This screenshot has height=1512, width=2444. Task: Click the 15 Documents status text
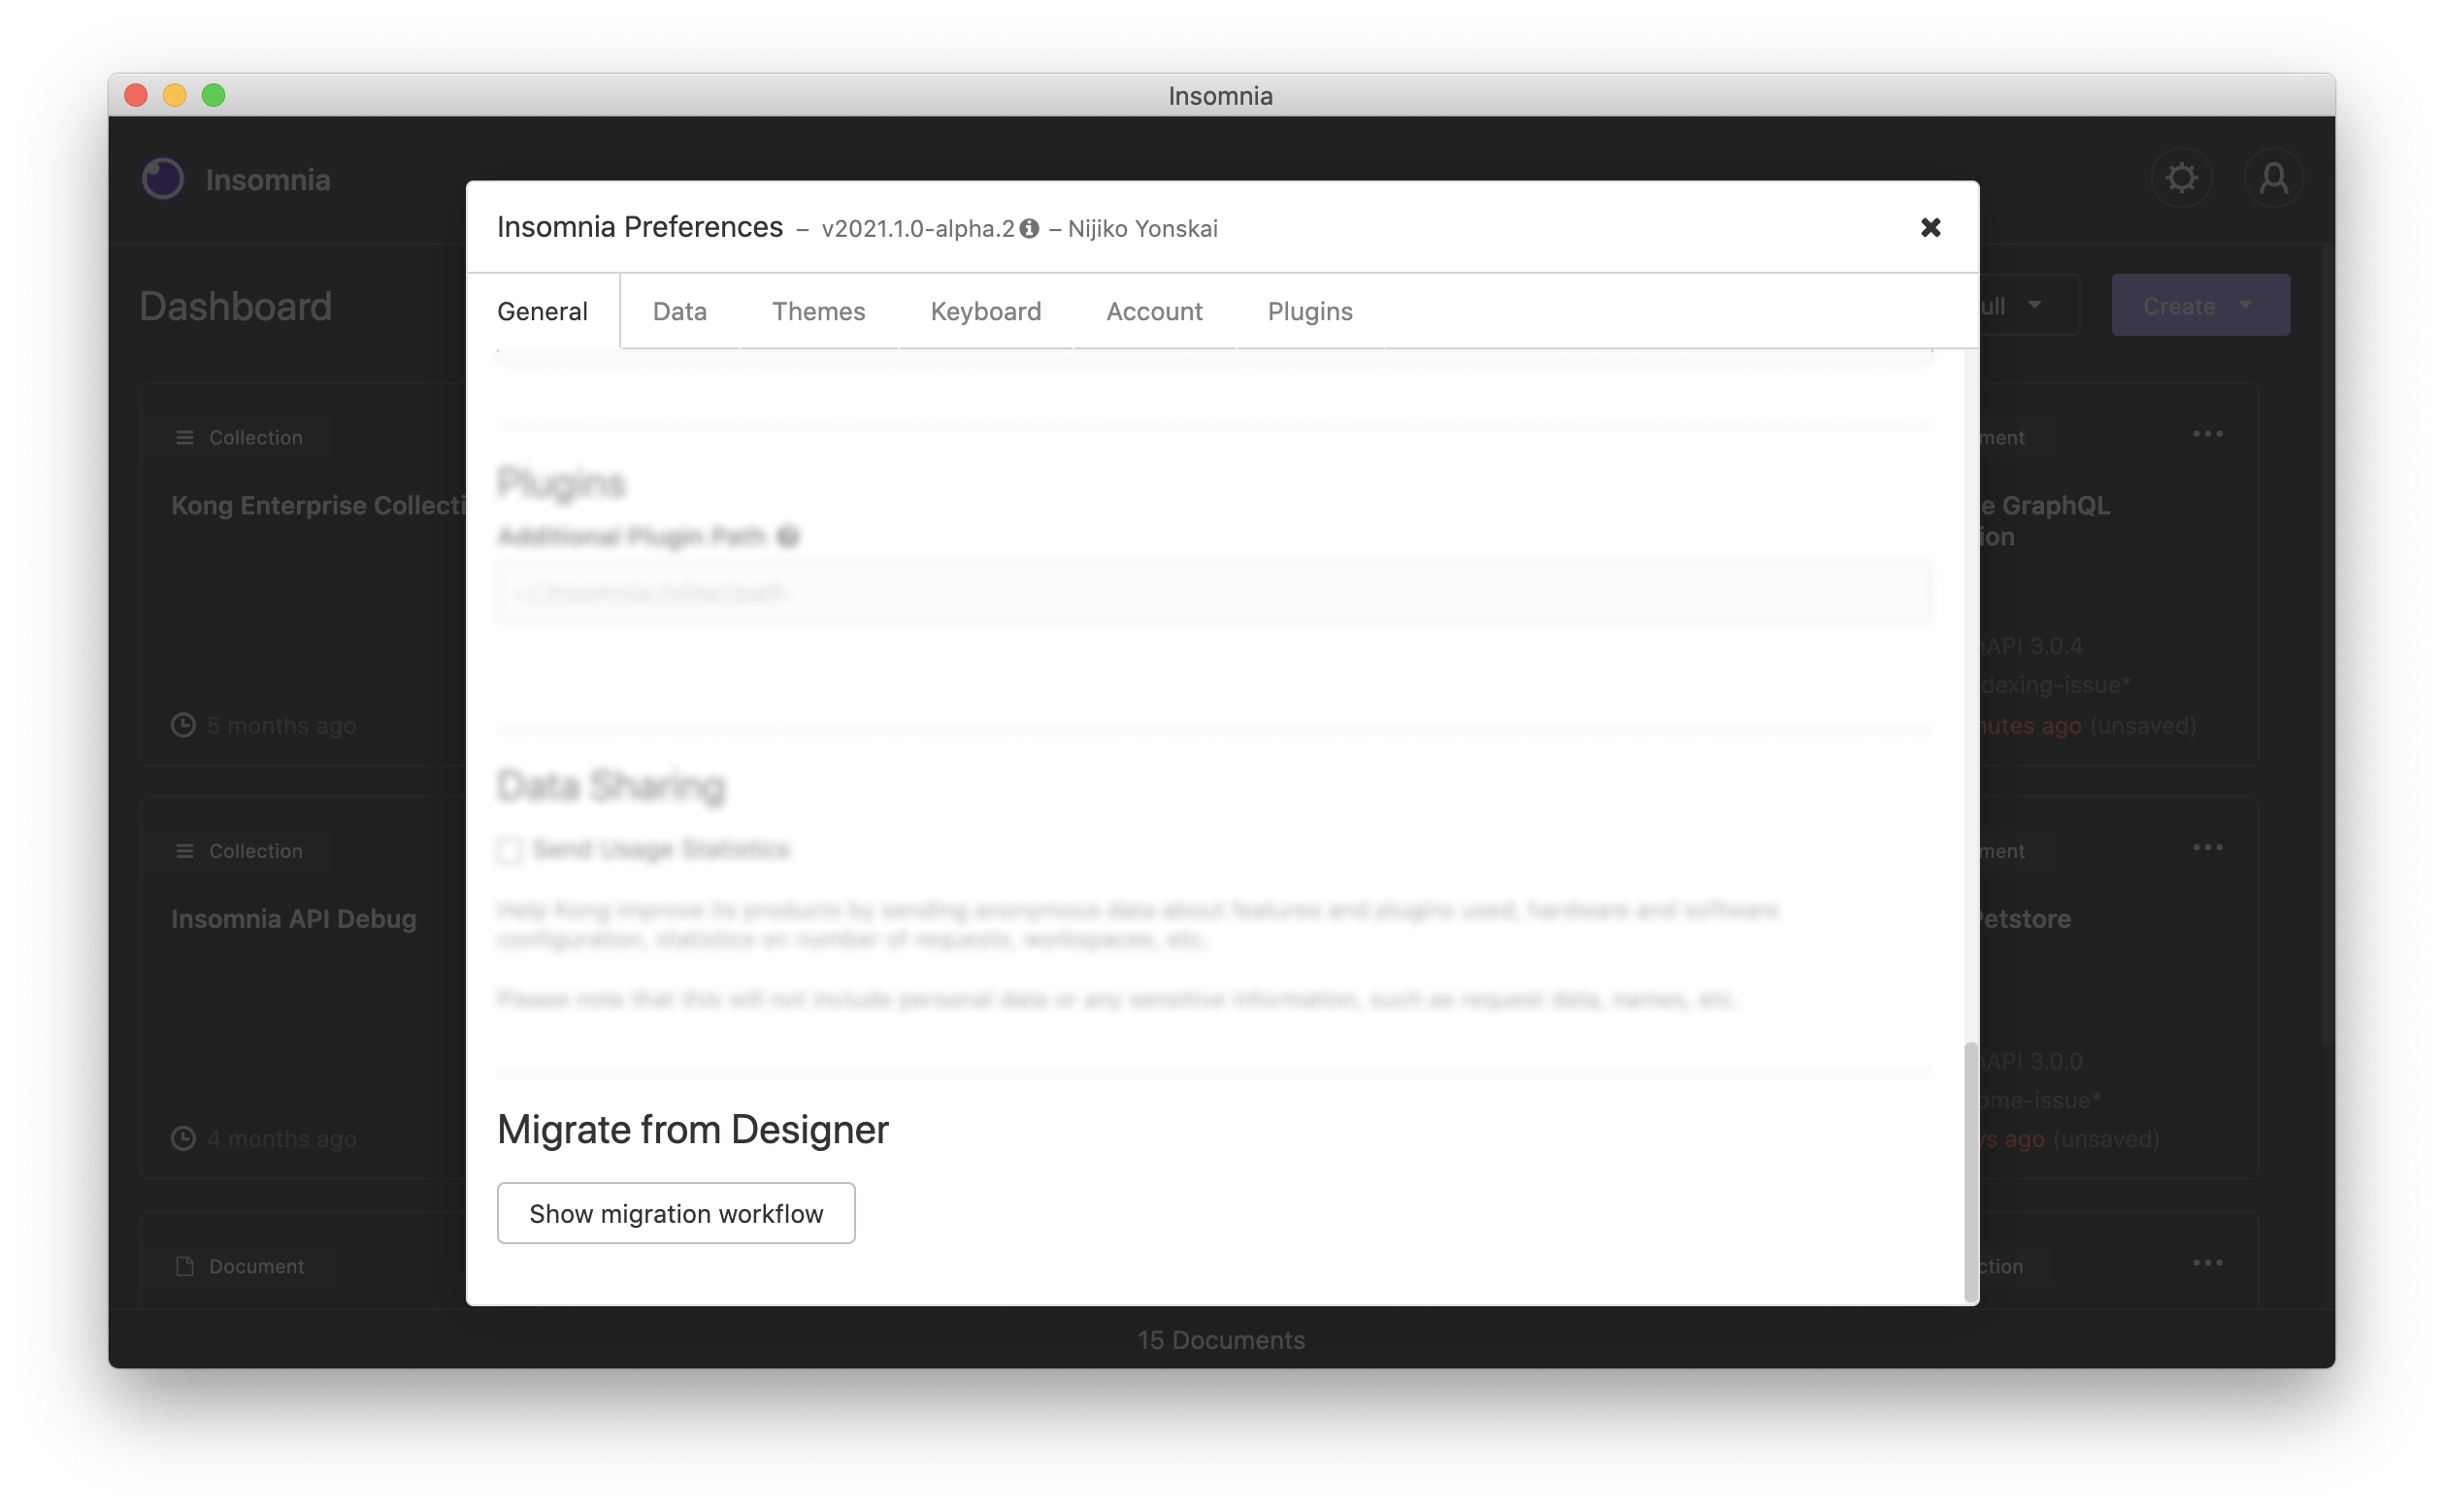pyautogui.click(x=1221, y=1340)
